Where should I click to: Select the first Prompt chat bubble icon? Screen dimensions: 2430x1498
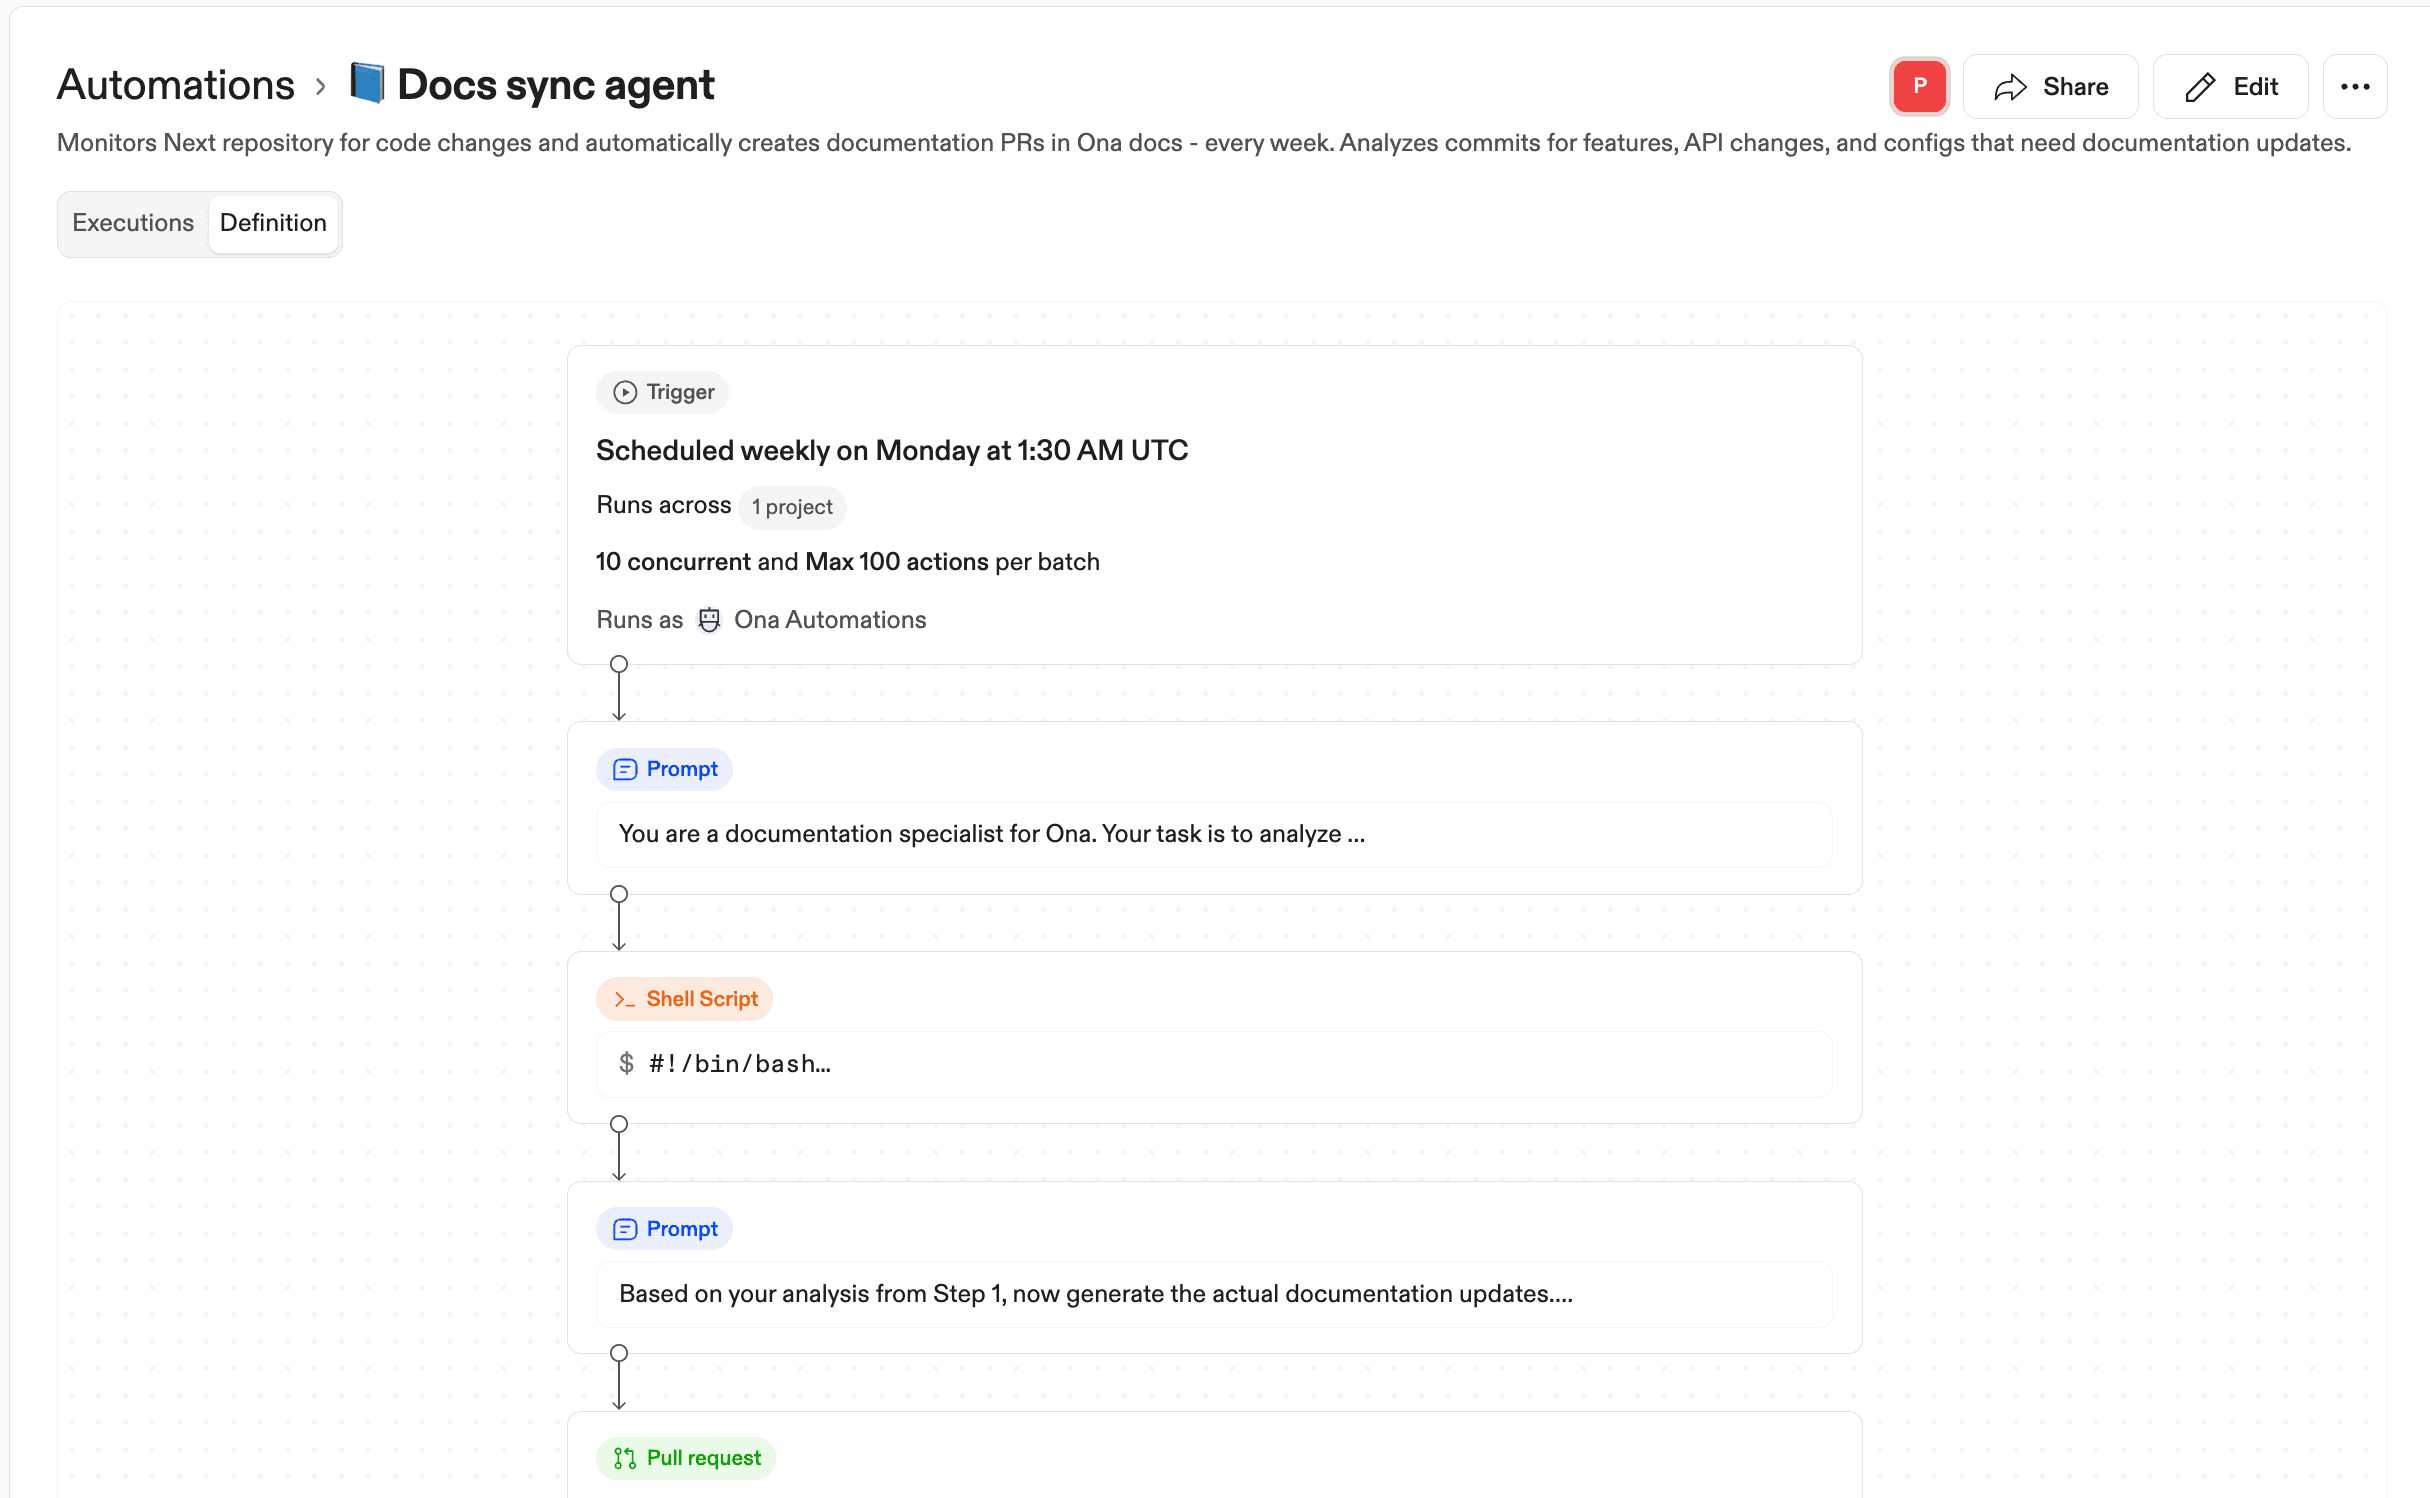point(624,769)
